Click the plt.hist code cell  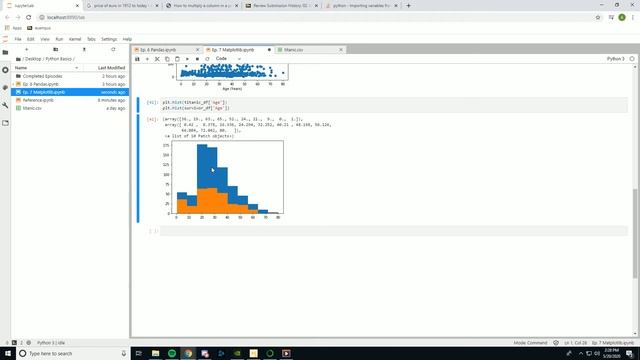[x=393, y=105]
